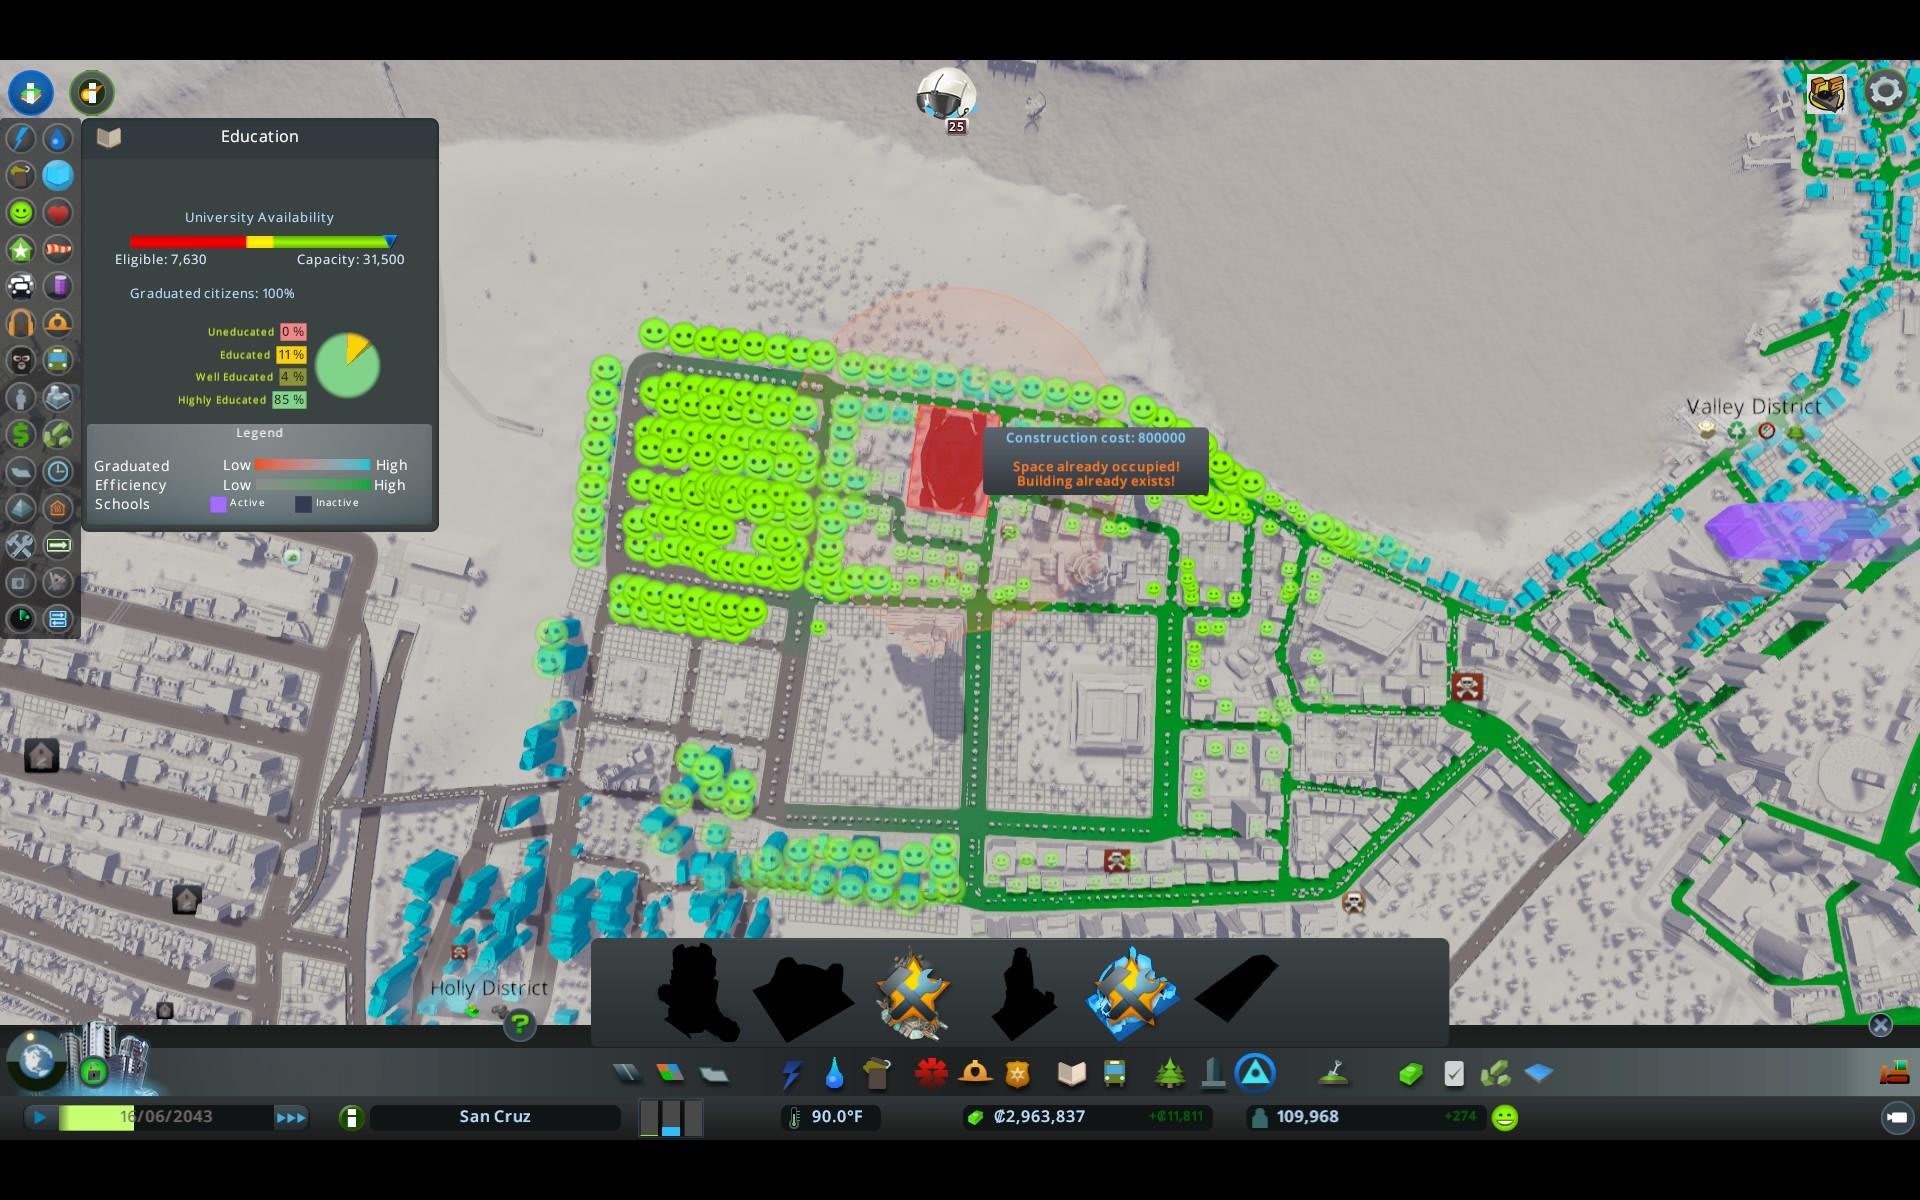Image resolution: width=1920 pixels, height=1200 pixels.
Task: Toggle free camera mode
Action: click(1897, 1117)
